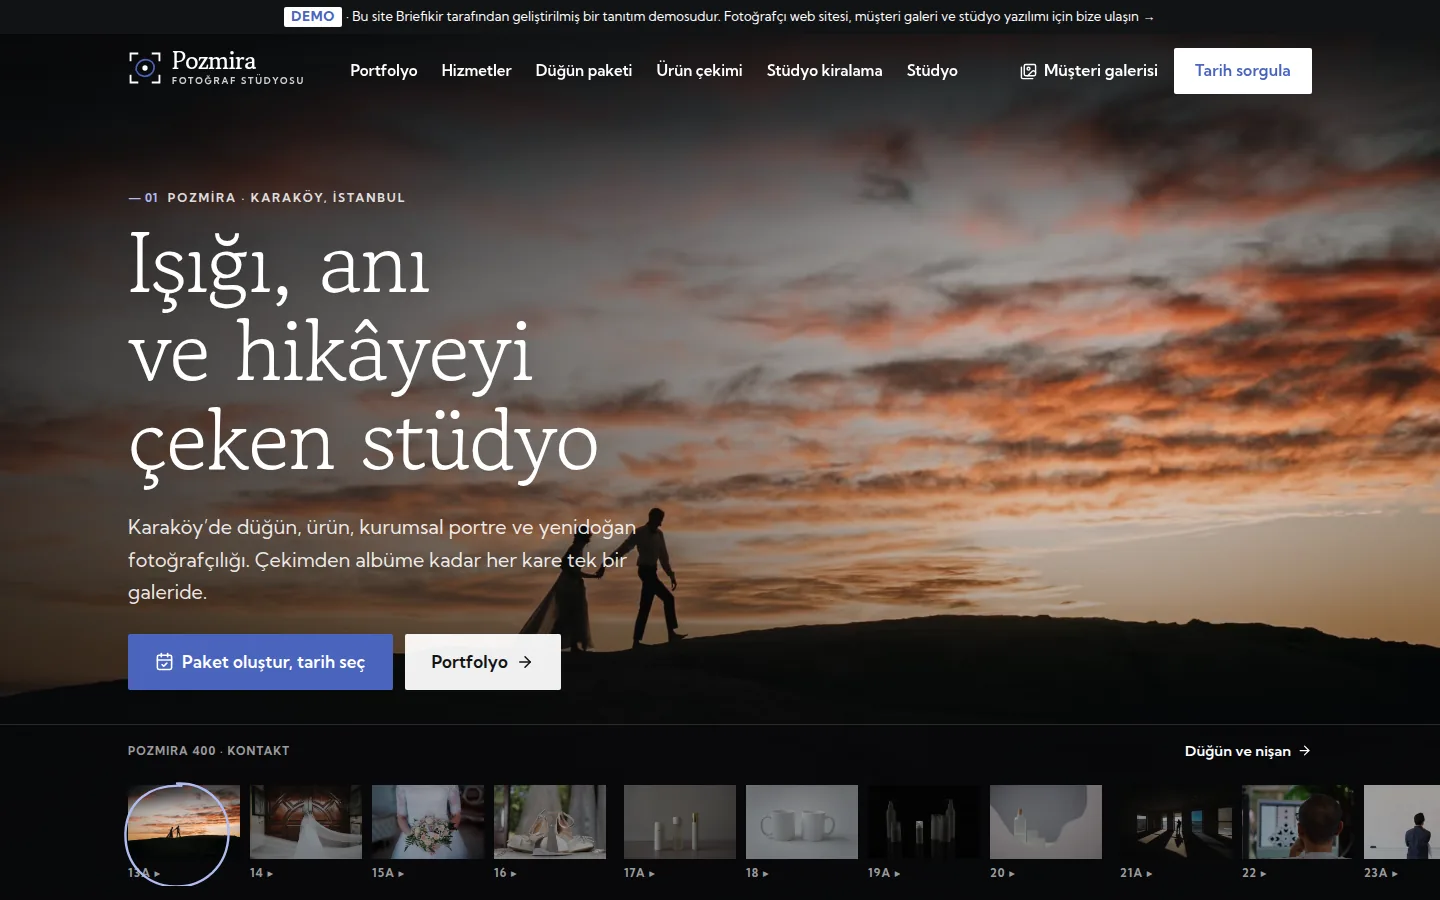Open the Portfolyo menu item in the header

(x=383, y=71)
